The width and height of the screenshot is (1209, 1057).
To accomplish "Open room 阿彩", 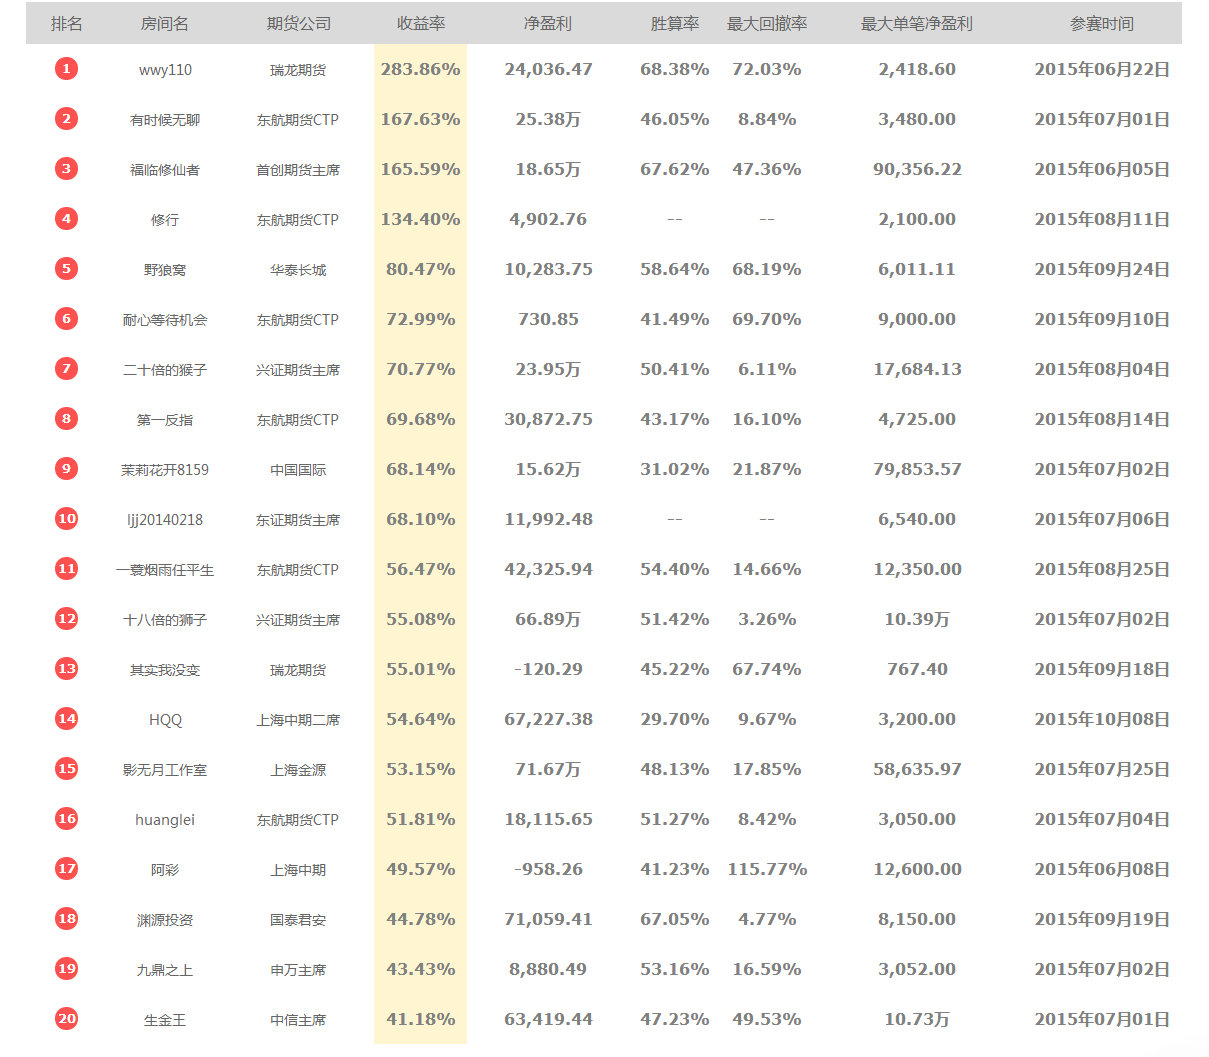I will [x=165, y=870].
